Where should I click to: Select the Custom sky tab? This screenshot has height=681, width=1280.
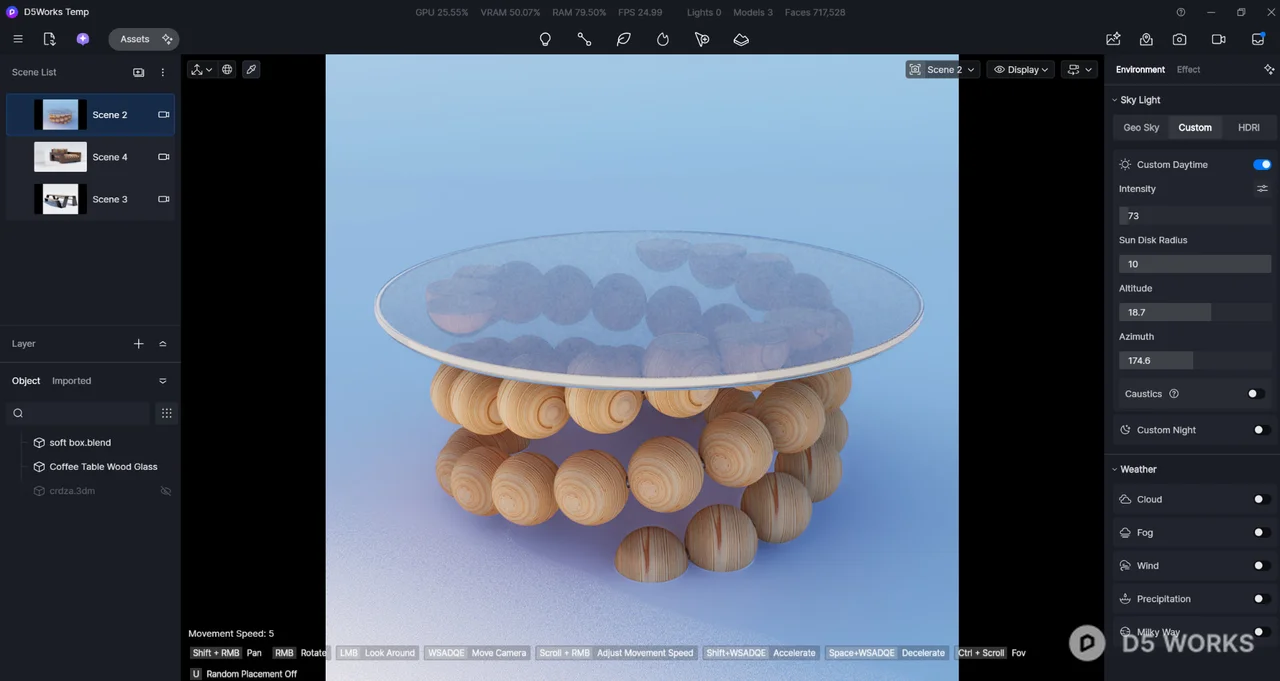[1195, 128]
